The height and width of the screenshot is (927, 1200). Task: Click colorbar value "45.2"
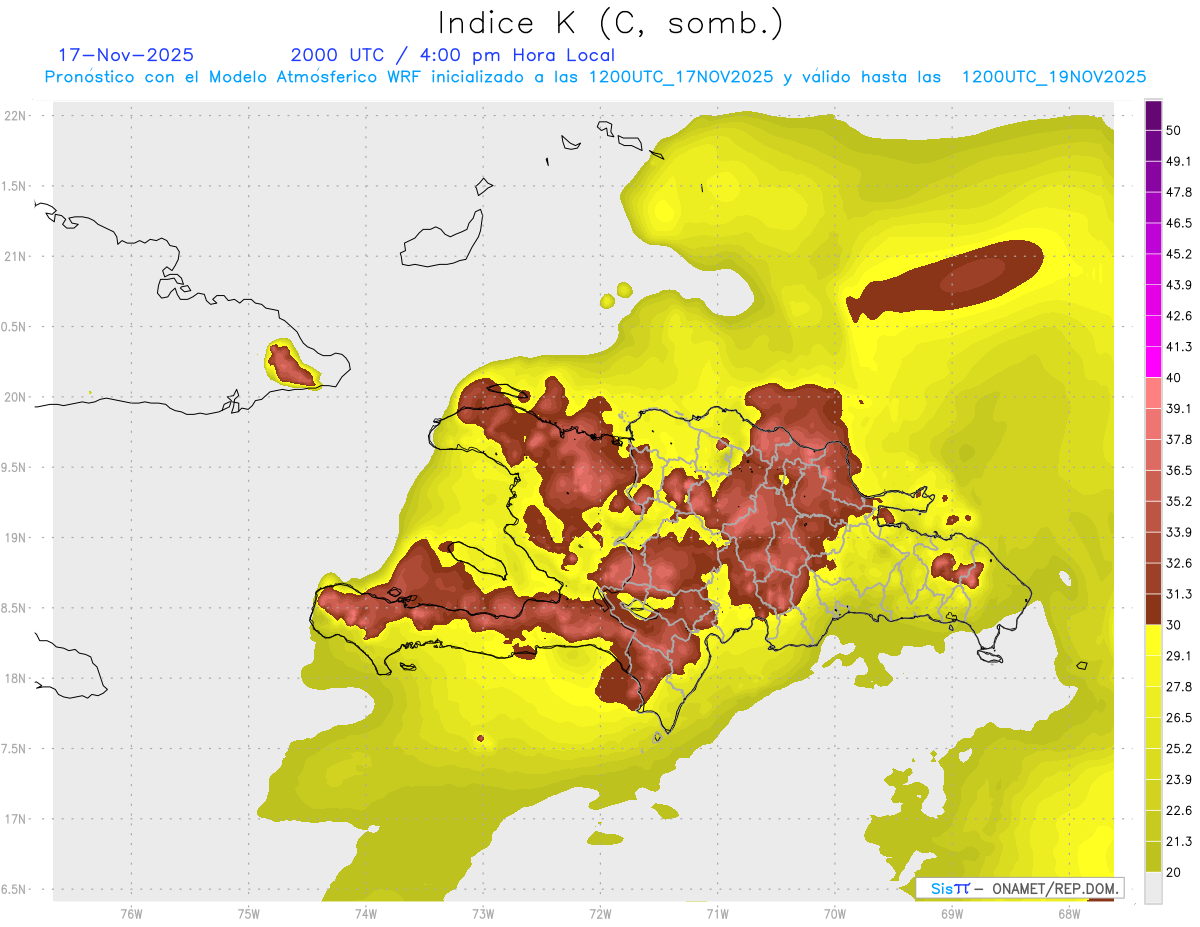(1179, 254)
